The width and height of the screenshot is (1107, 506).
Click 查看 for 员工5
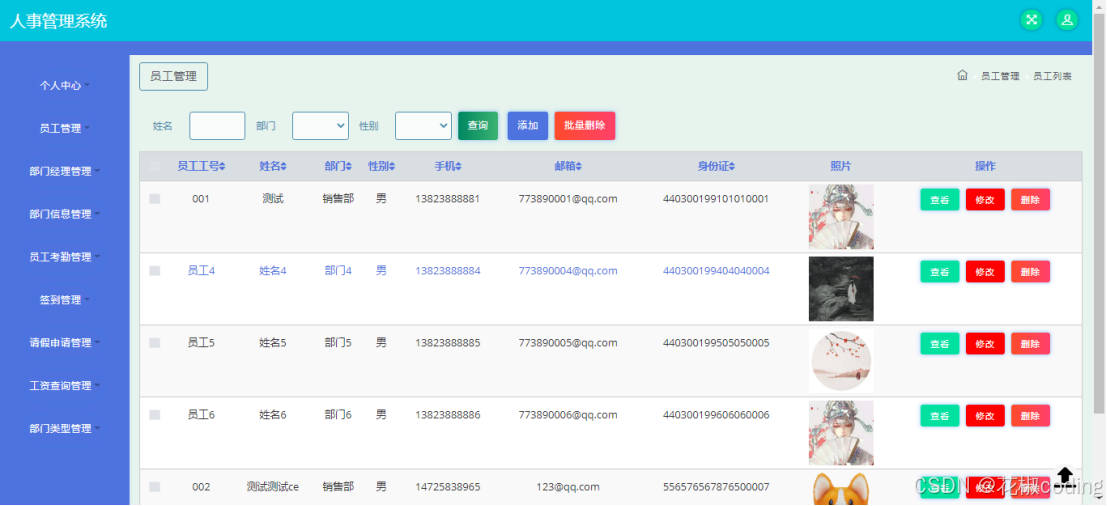coord(940,344)
